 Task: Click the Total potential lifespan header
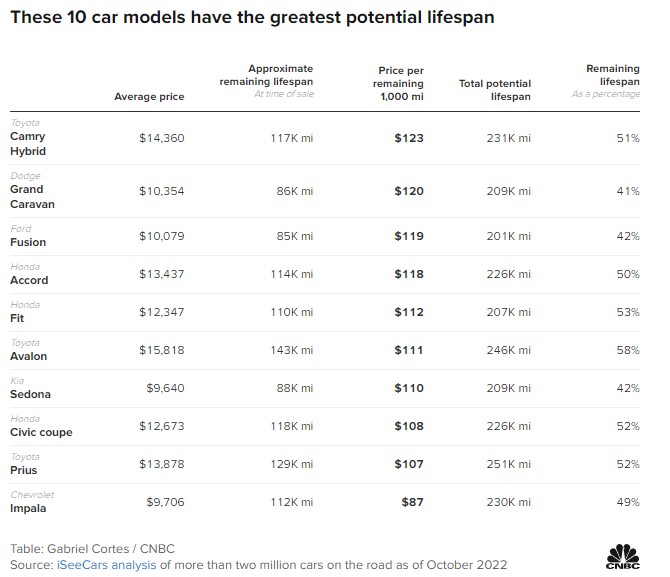coord(494,90)
